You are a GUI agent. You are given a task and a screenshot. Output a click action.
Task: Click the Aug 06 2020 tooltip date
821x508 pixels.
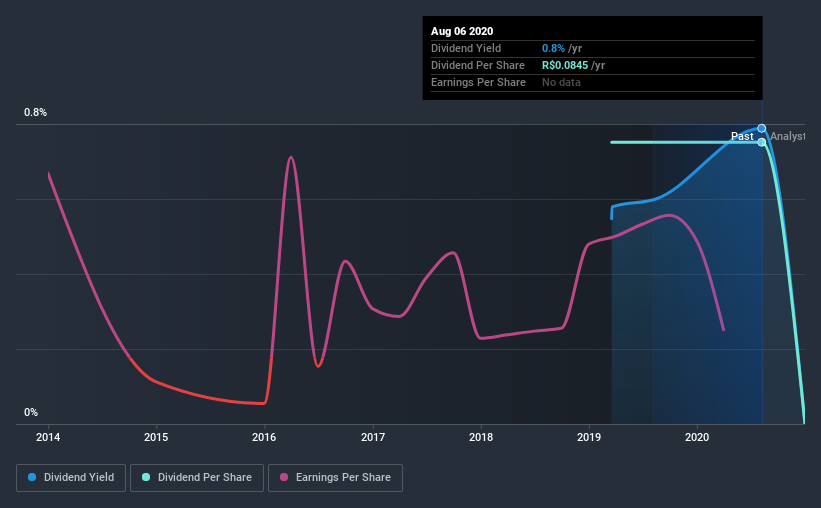pyautogui.click(x=462, y=31)
